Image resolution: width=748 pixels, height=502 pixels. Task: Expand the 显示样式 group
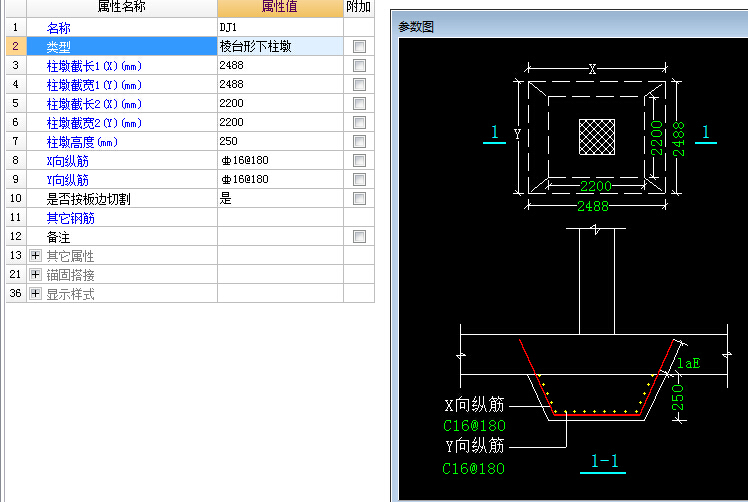point(35,293)
